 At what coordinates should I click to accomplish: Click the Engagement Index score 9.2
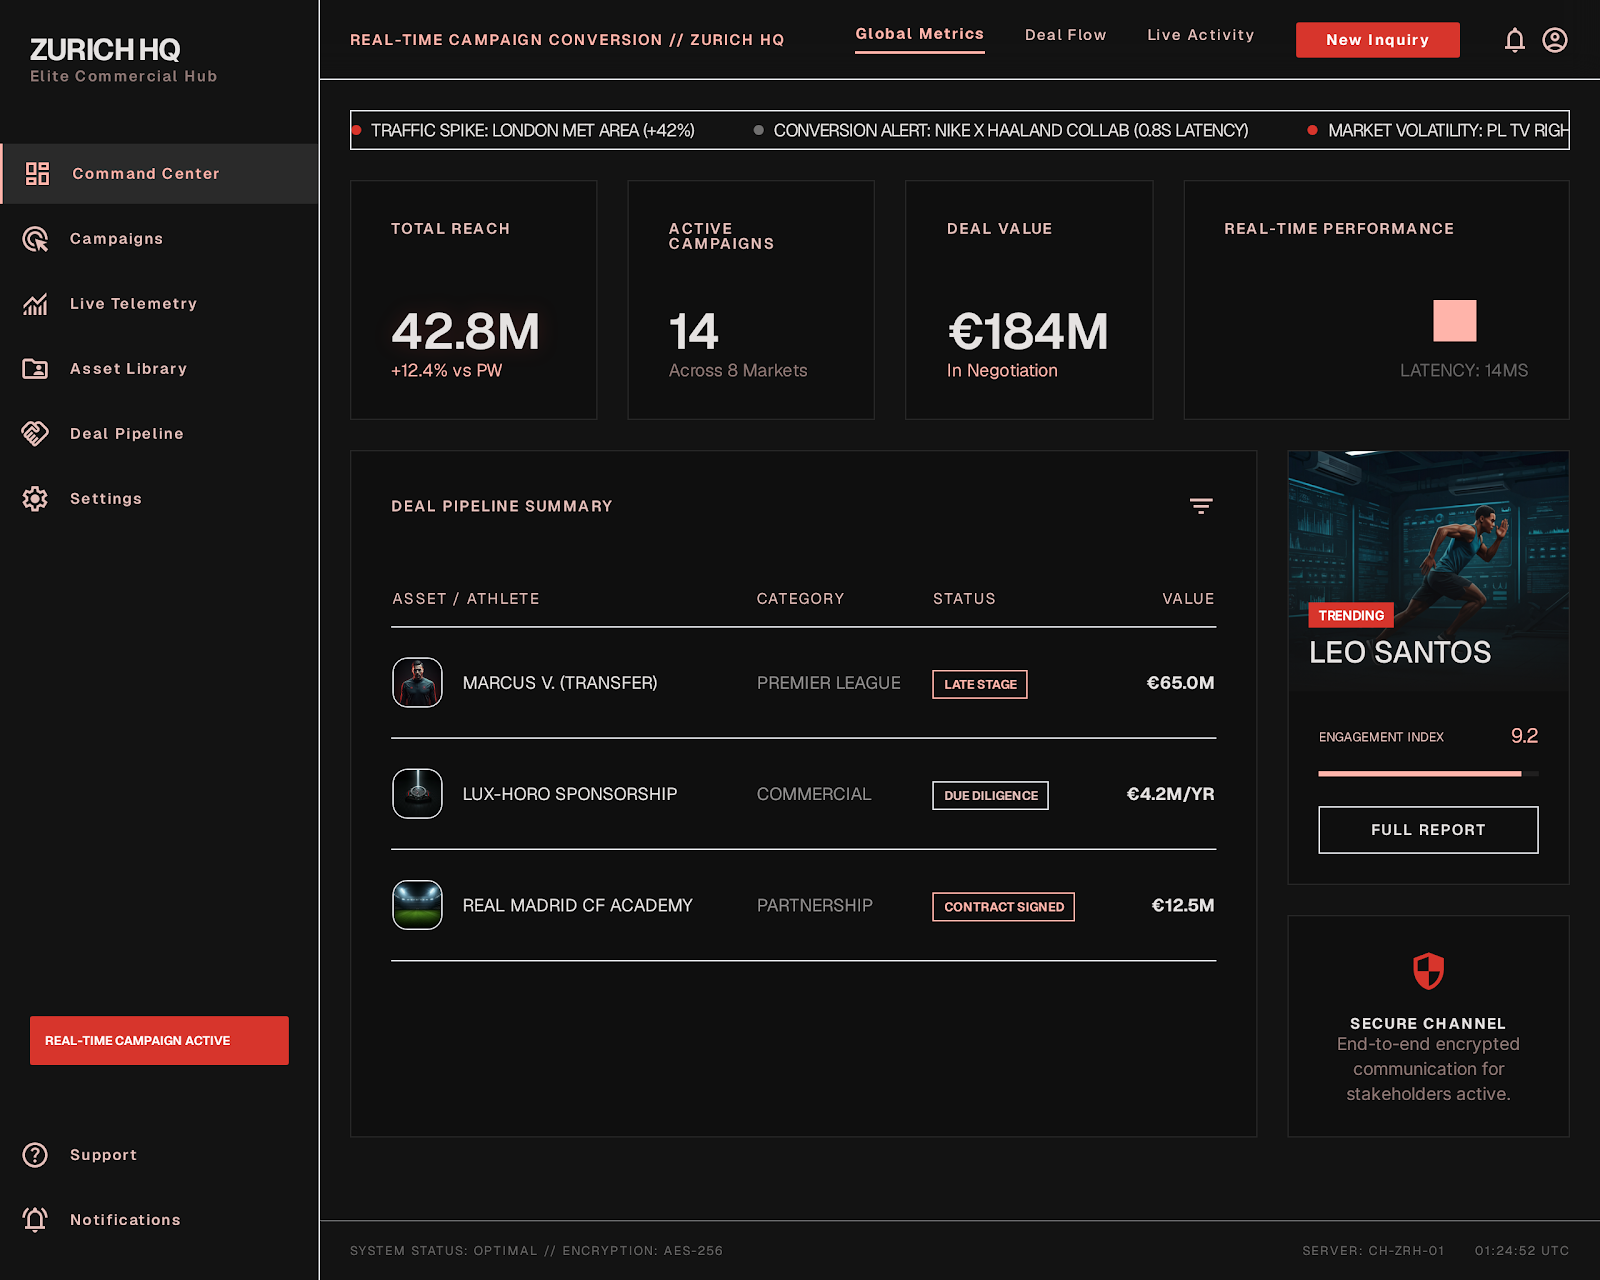click(1524, 736)
